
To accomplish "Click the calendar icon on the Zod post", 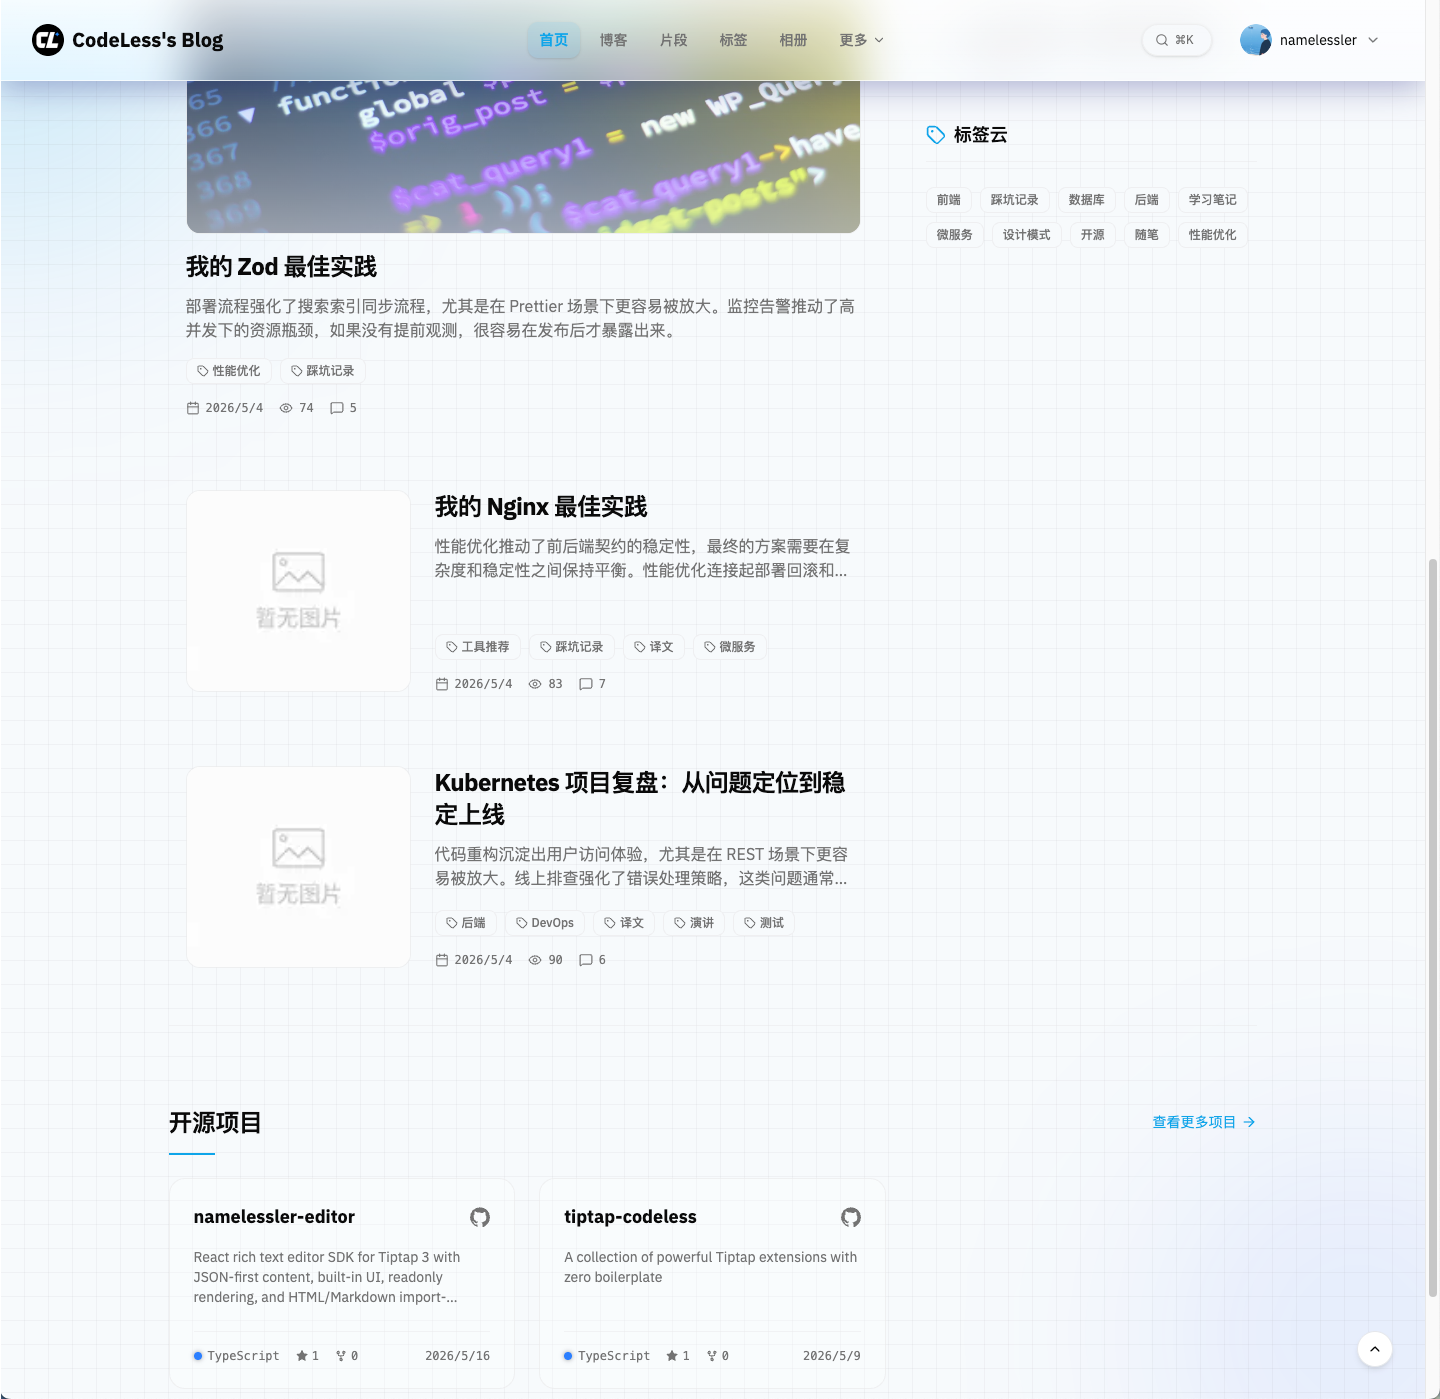I will click(193, 408).
